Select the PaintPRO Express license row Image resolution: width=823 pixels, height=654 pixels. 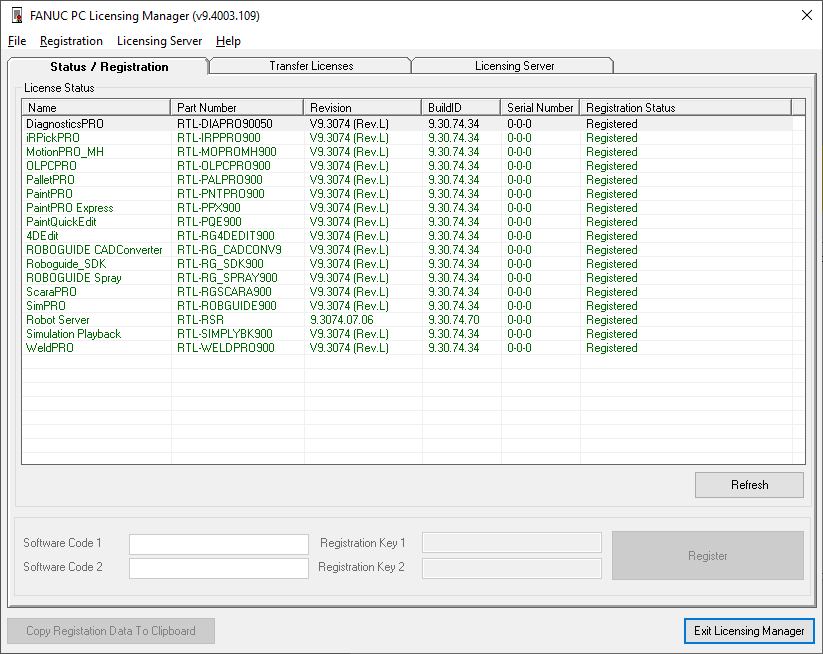(x=407, y=208)
